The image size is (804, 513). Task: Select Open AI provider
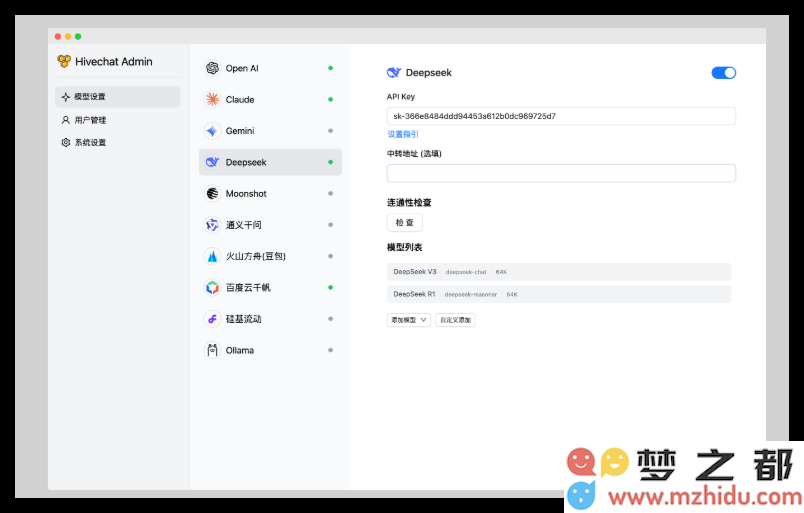coord(270,68)
